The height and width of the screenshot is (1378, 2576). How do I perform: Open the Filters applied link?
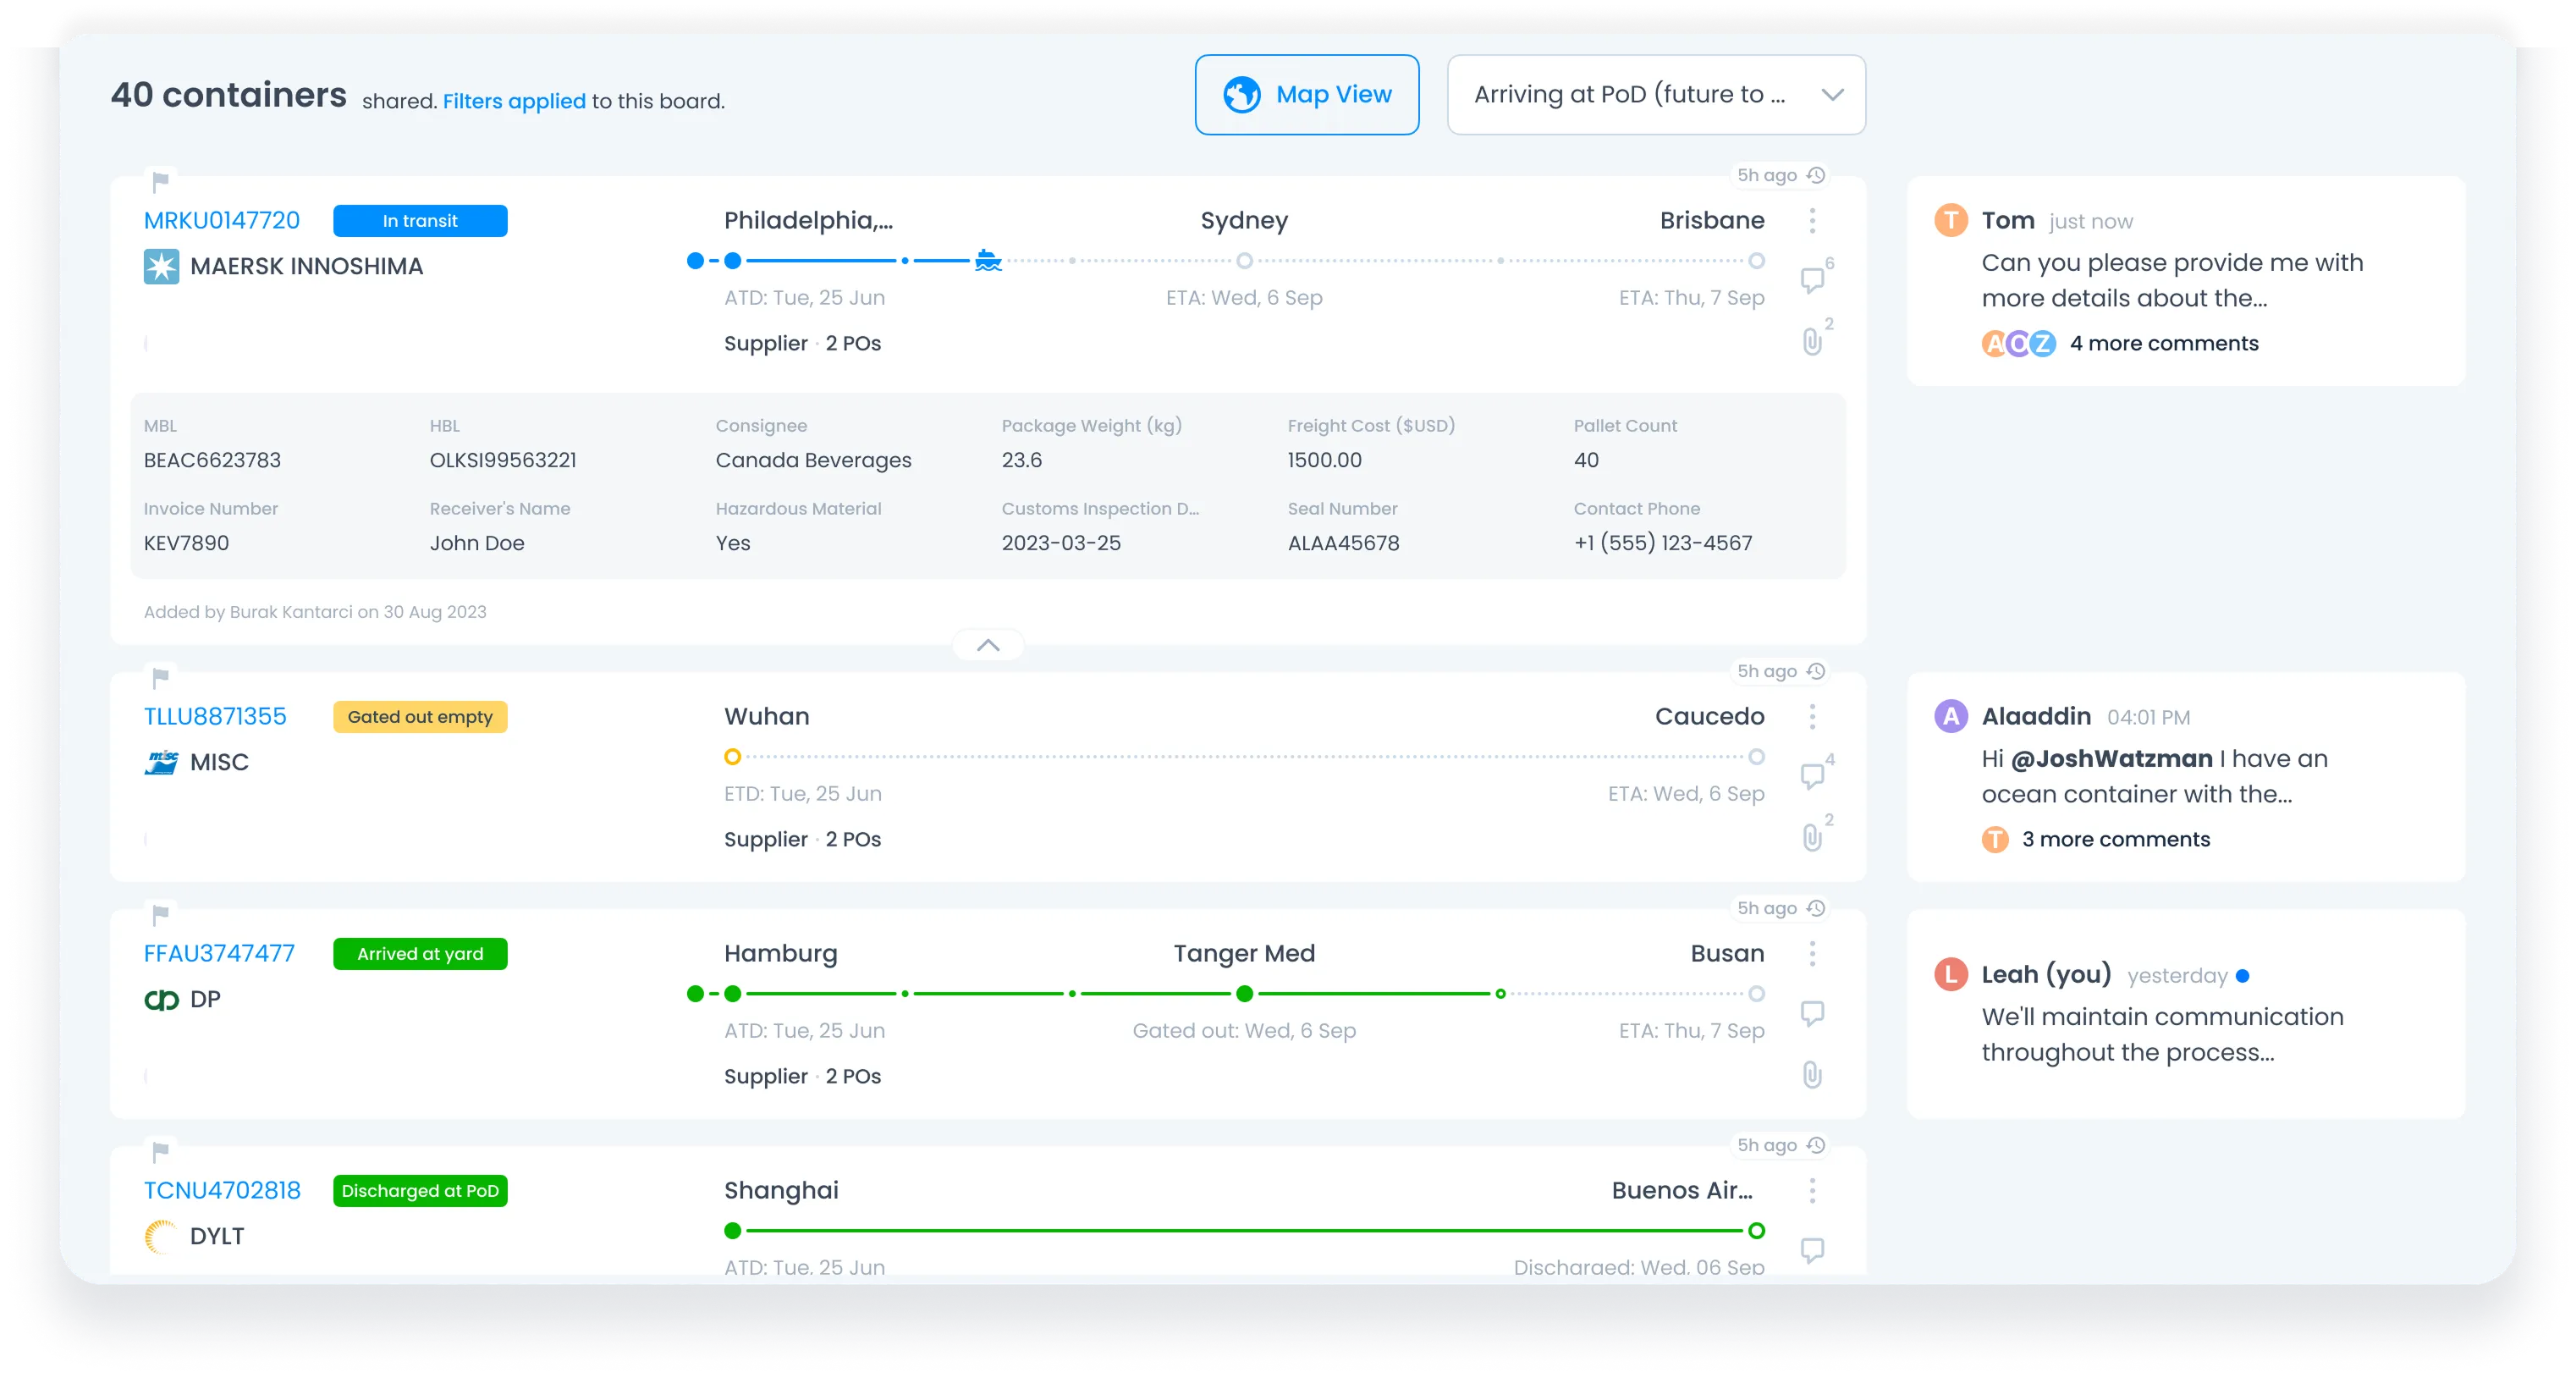[x=514, y=101]
